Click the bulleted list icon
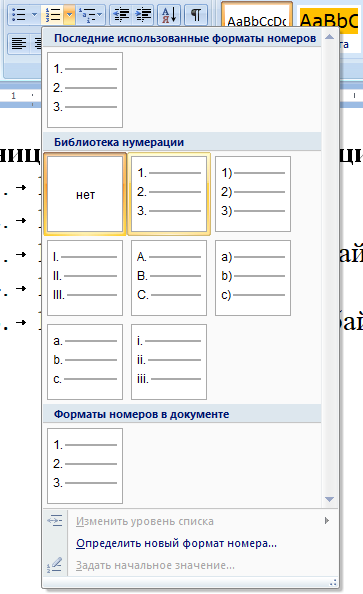363x594 pixels. click(18, 15)
